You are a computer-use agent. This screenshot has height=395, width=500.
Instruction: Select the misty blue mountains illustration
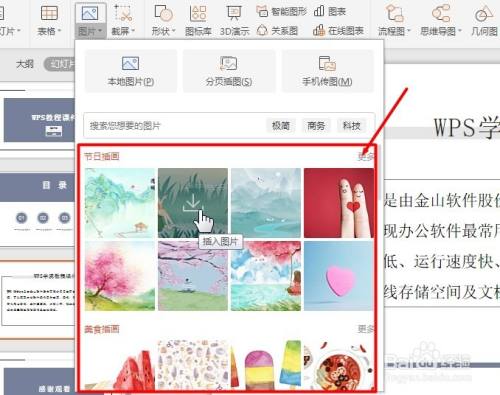click(266, 203)
